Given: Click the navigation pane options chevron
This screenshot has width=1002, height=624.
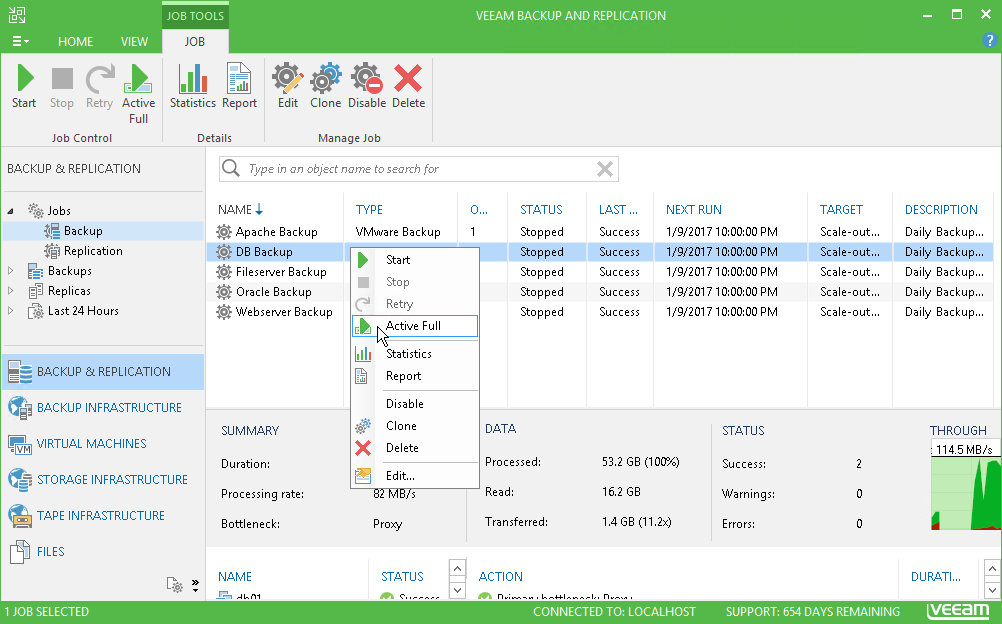Looking at the screenshot, I should click(195, 585).
